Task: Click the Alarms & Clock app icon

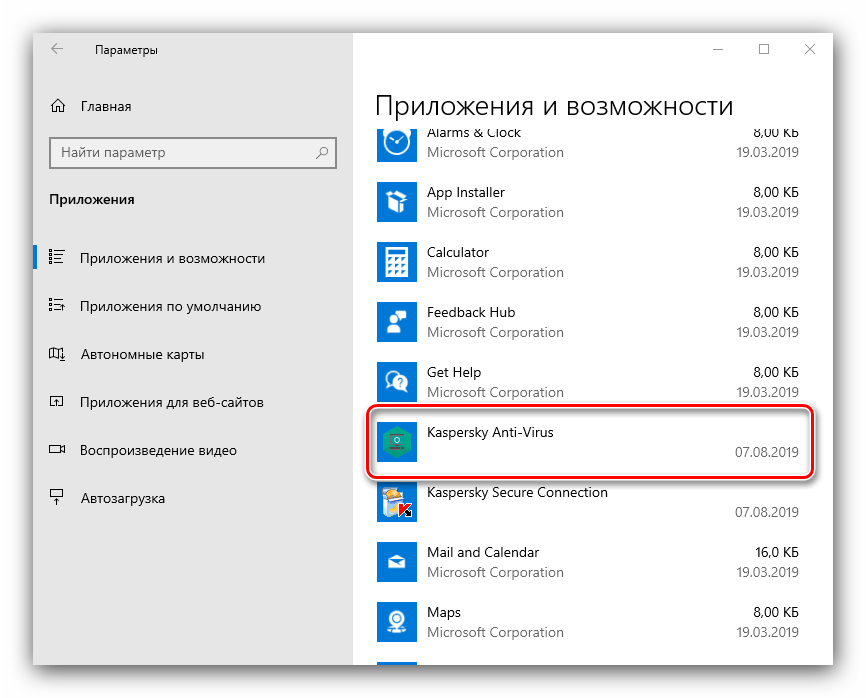Action: tap(396, 143)
